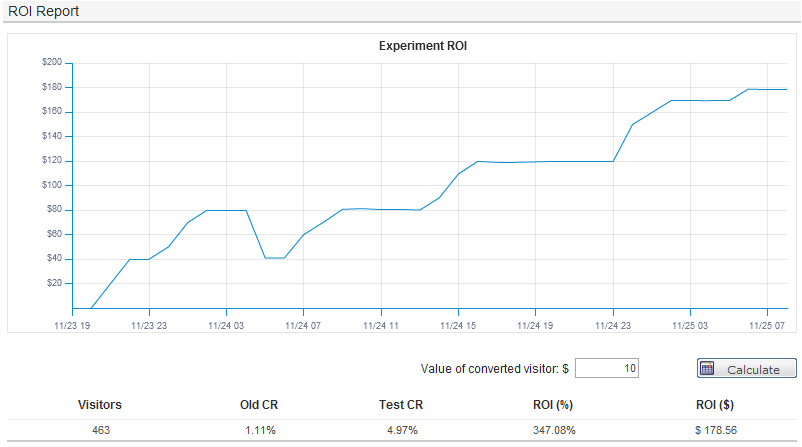The image size is (802, 447).
Task: Select the Experiment ROI chart title
Action: point(423,46)
